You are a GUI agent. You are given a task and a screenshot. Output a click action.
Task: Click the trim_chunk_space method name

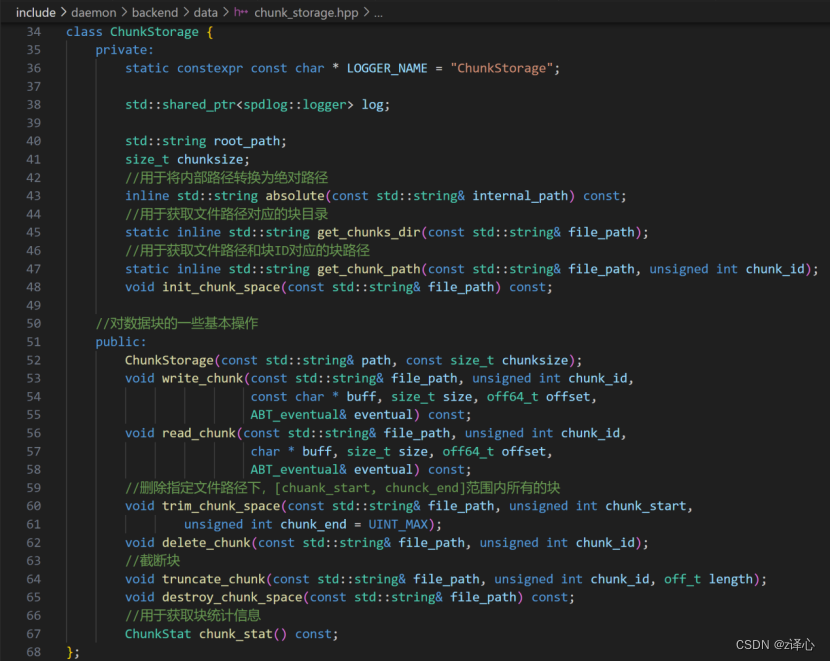[220, 506]
